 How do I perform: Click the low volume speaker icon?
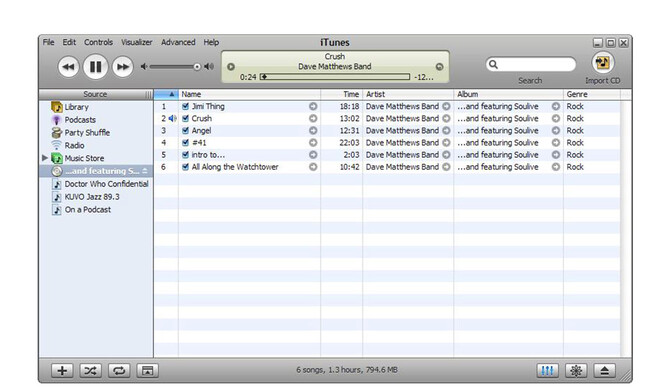pyautogui.click(x=144, y=66)
